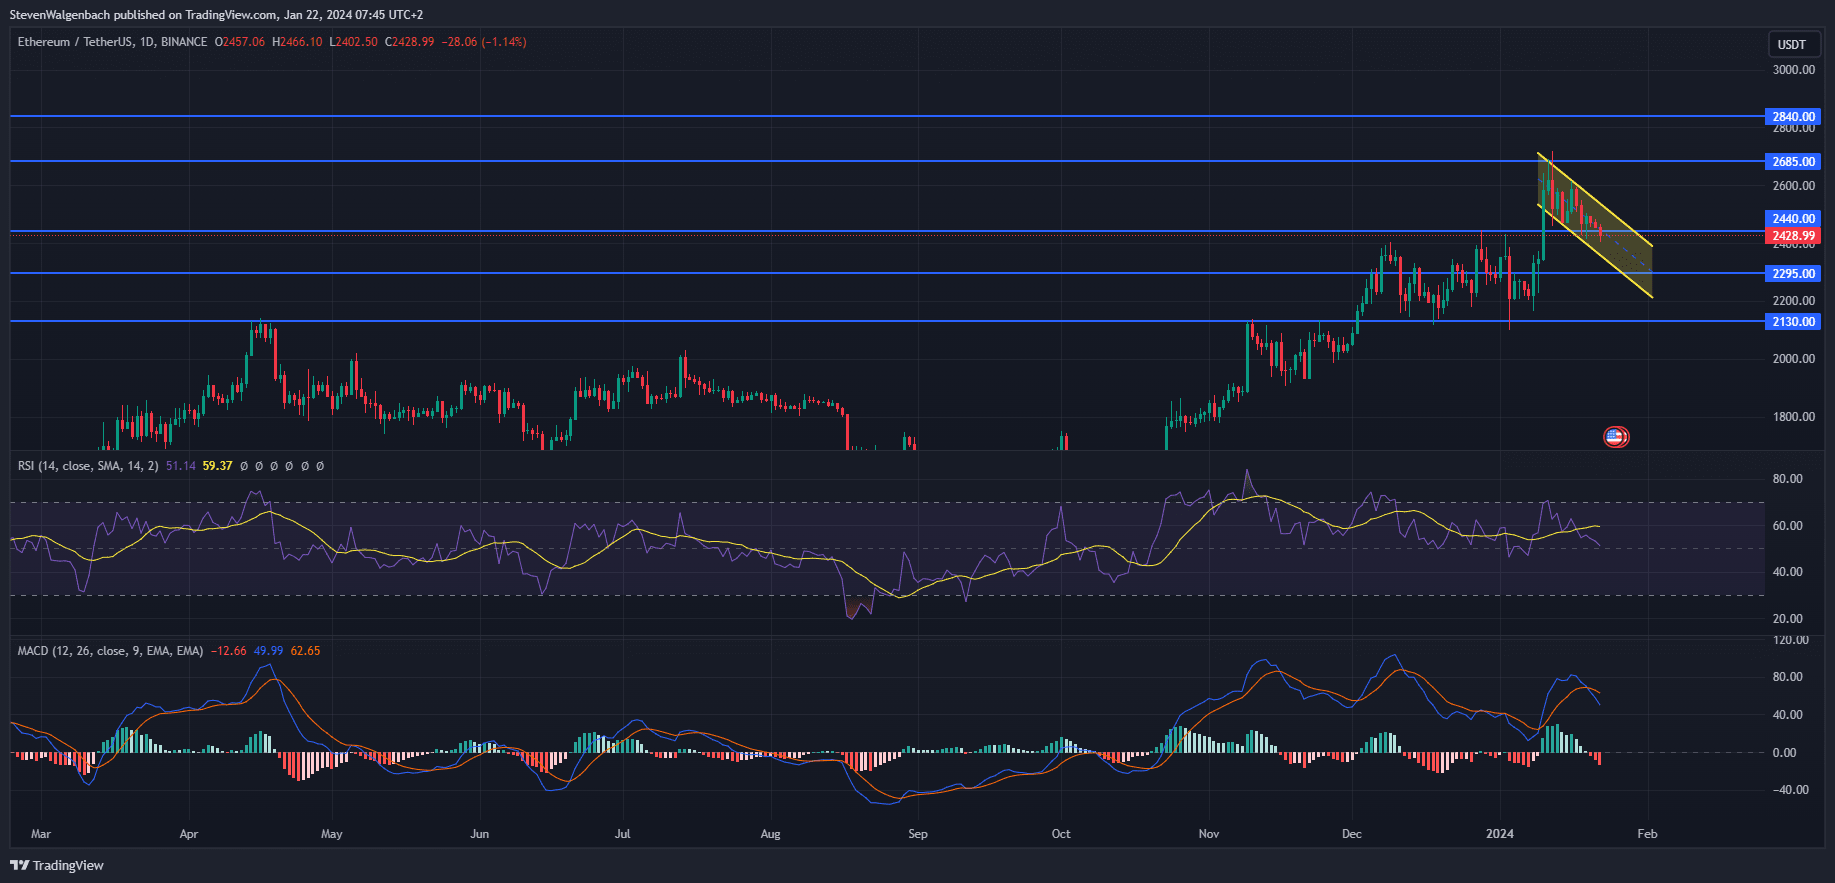The height and width of the screenshot is (883, 1835).
Task: Select the MACD (12, 26, close, 9, EMA, EMA) legend
Action: [x=110, y=651]
